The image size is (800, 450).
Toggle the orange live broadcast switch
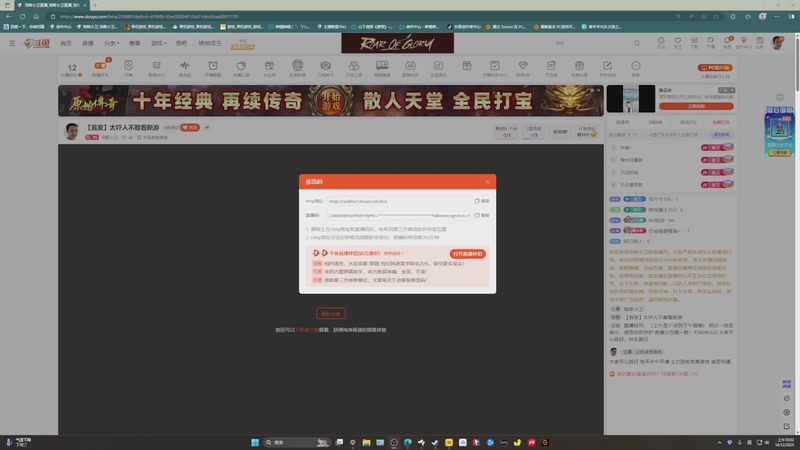click(100, 66)
